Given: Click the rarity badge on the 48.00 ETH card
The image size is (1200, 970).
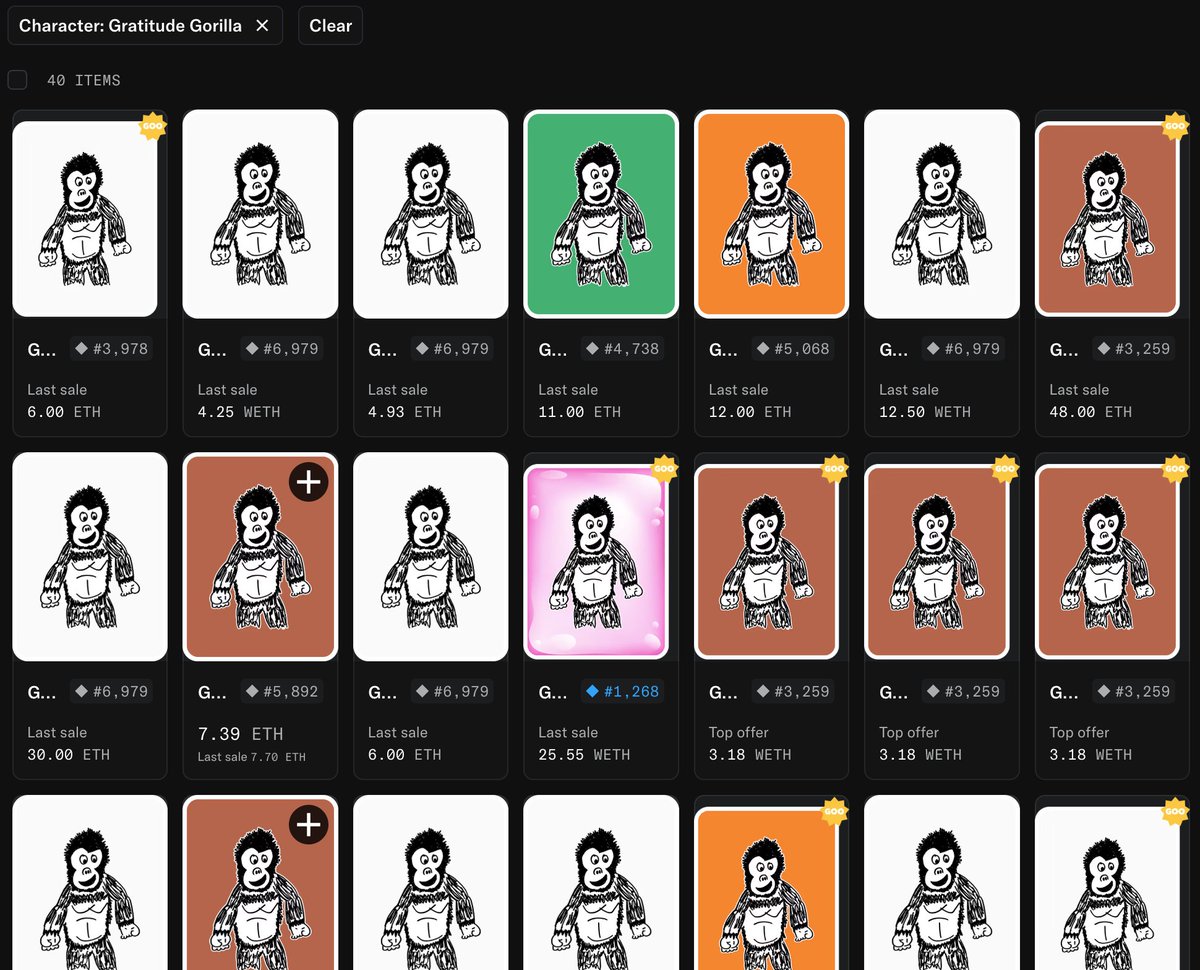Looking at the screenshot, I should (1133, 349).
